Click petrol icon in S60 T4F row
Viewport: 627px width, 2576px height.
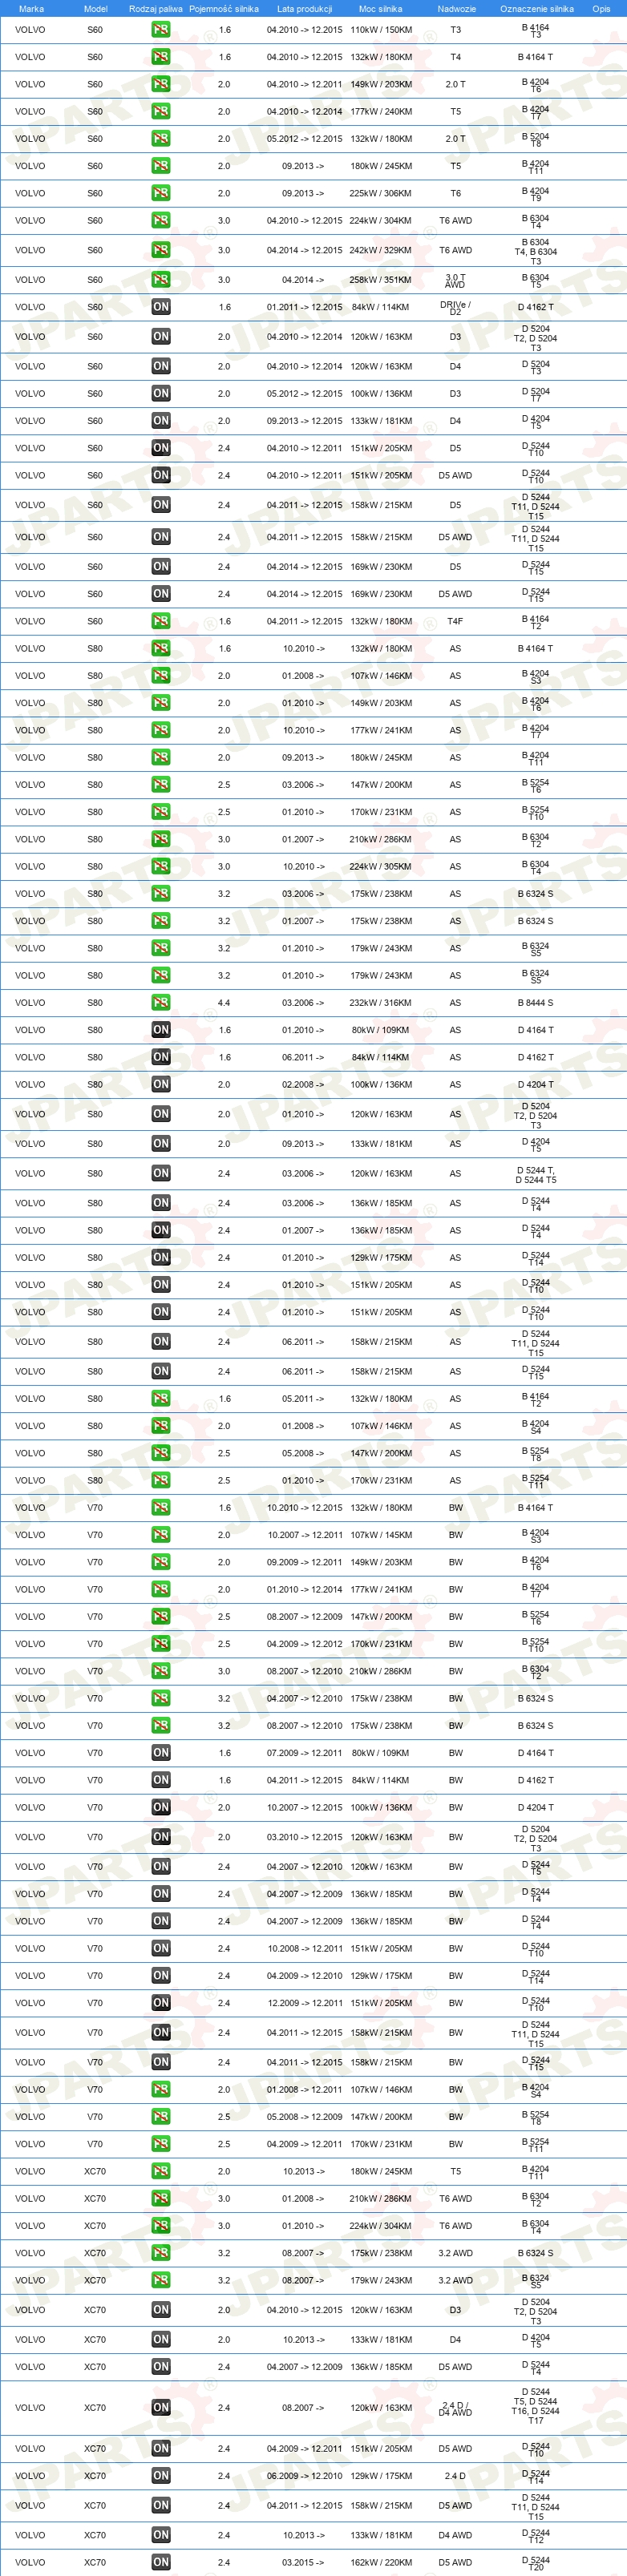[160, 621]
